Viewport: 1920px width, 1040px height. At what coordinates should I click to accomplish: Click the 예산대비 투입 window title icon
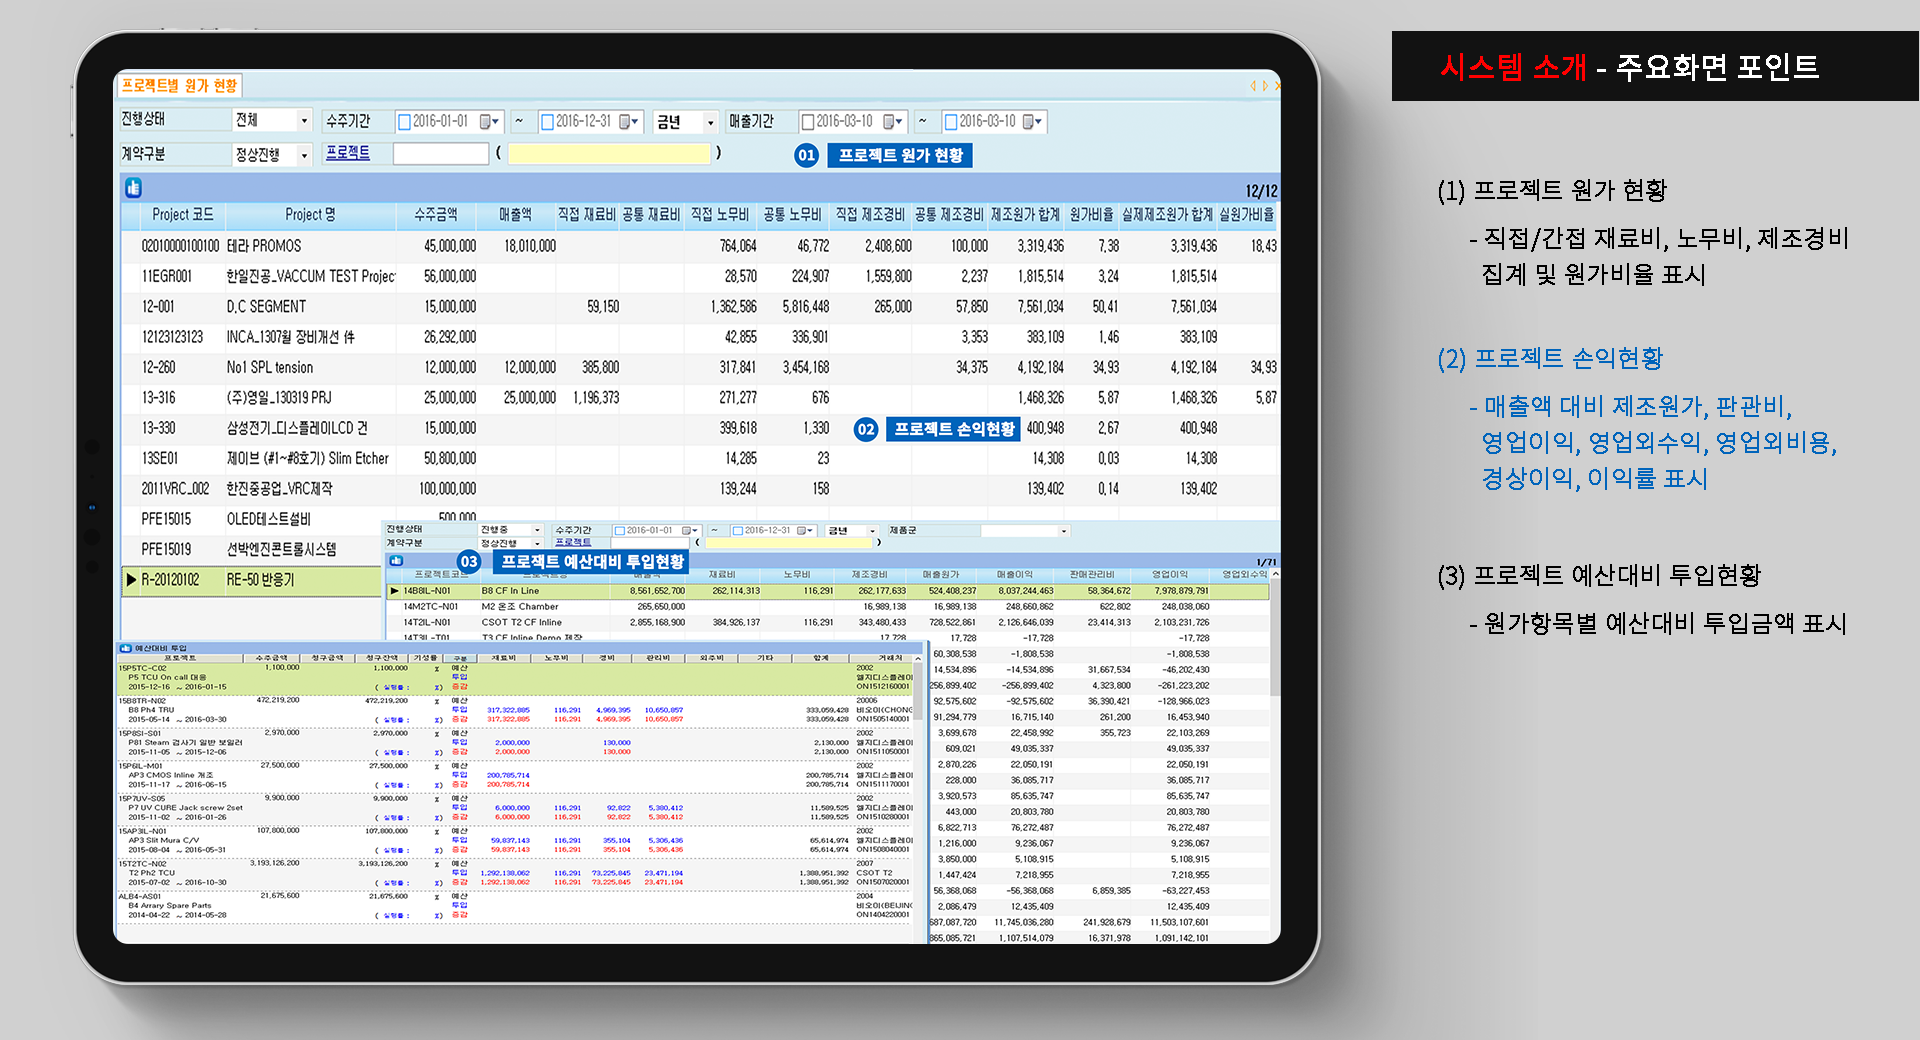pos(126,648)
